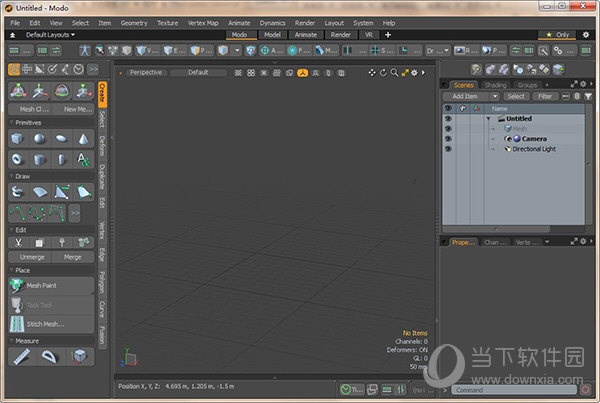Select the Cylinder primitive tool

tap(39, 159)
